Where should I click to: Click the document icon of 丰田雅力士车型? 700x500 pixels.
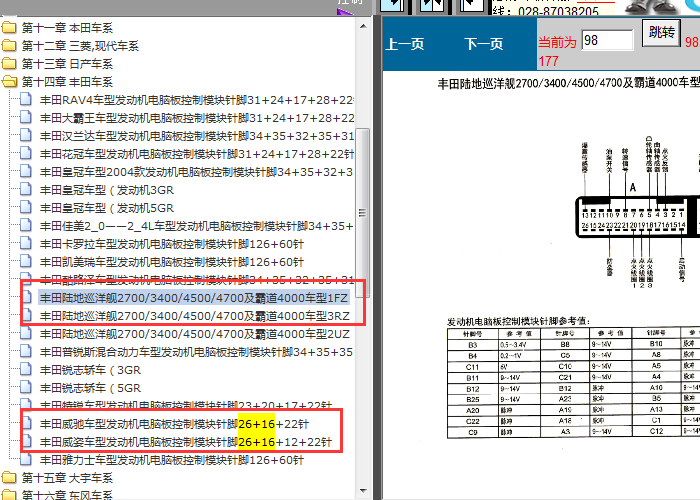pyautogui.click(x=26, y=460)
